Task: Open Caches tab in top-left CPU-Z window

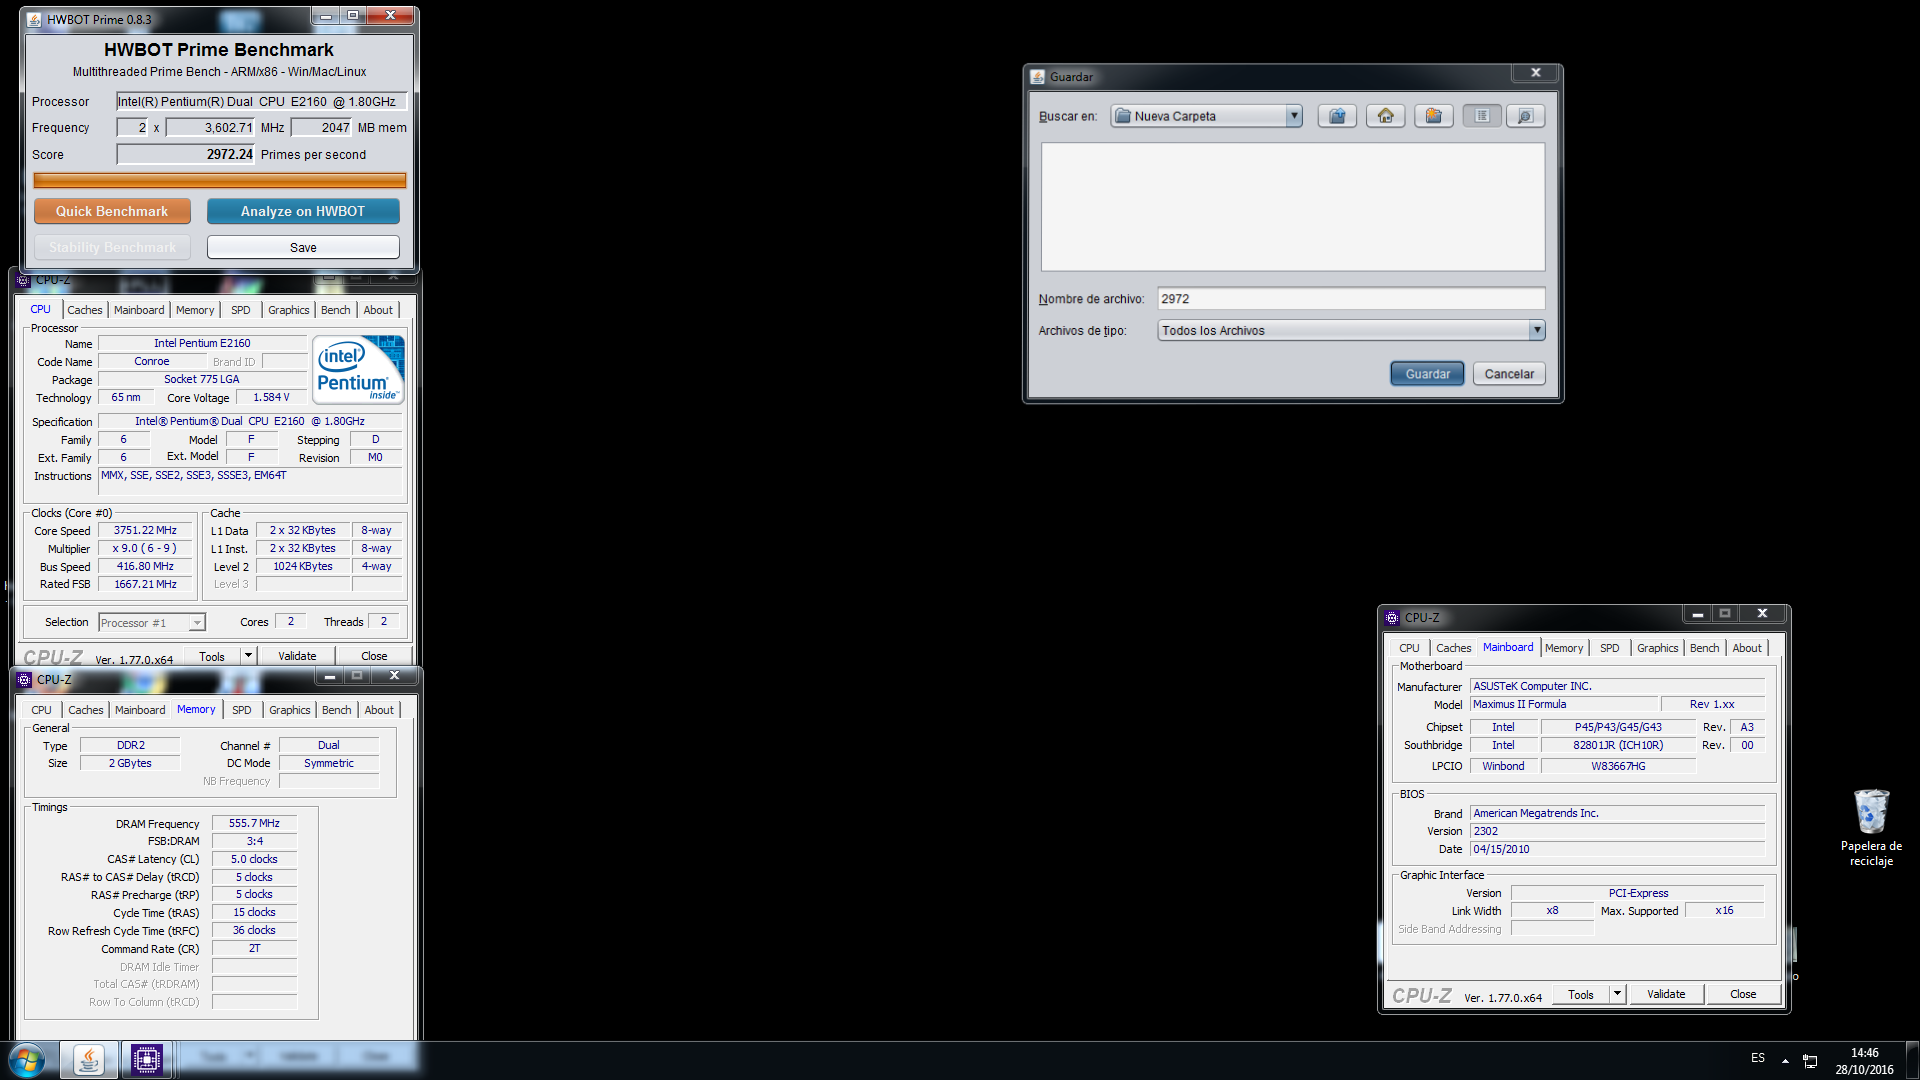Action: pyautogui.click(x=85, y=310)
